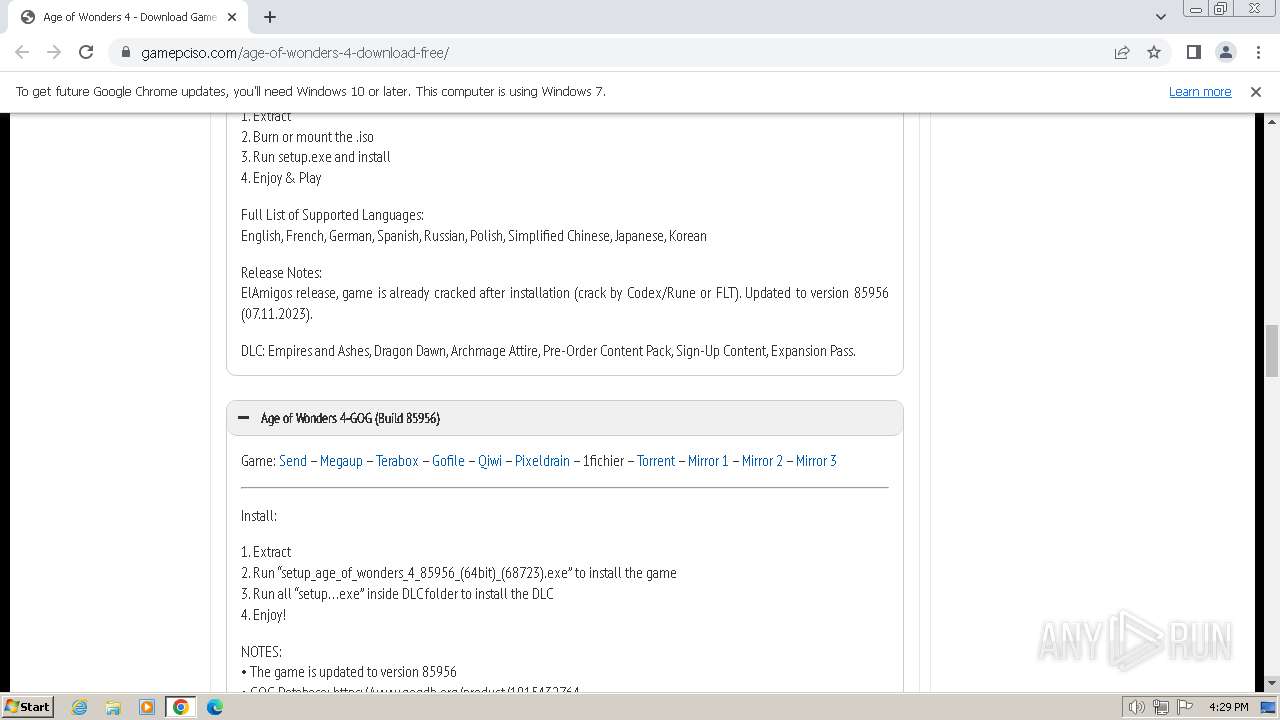Screen dimensions: 1280x720
Task: Select the Age of Wonders 4 tab
Action: [x=127, y=17]
